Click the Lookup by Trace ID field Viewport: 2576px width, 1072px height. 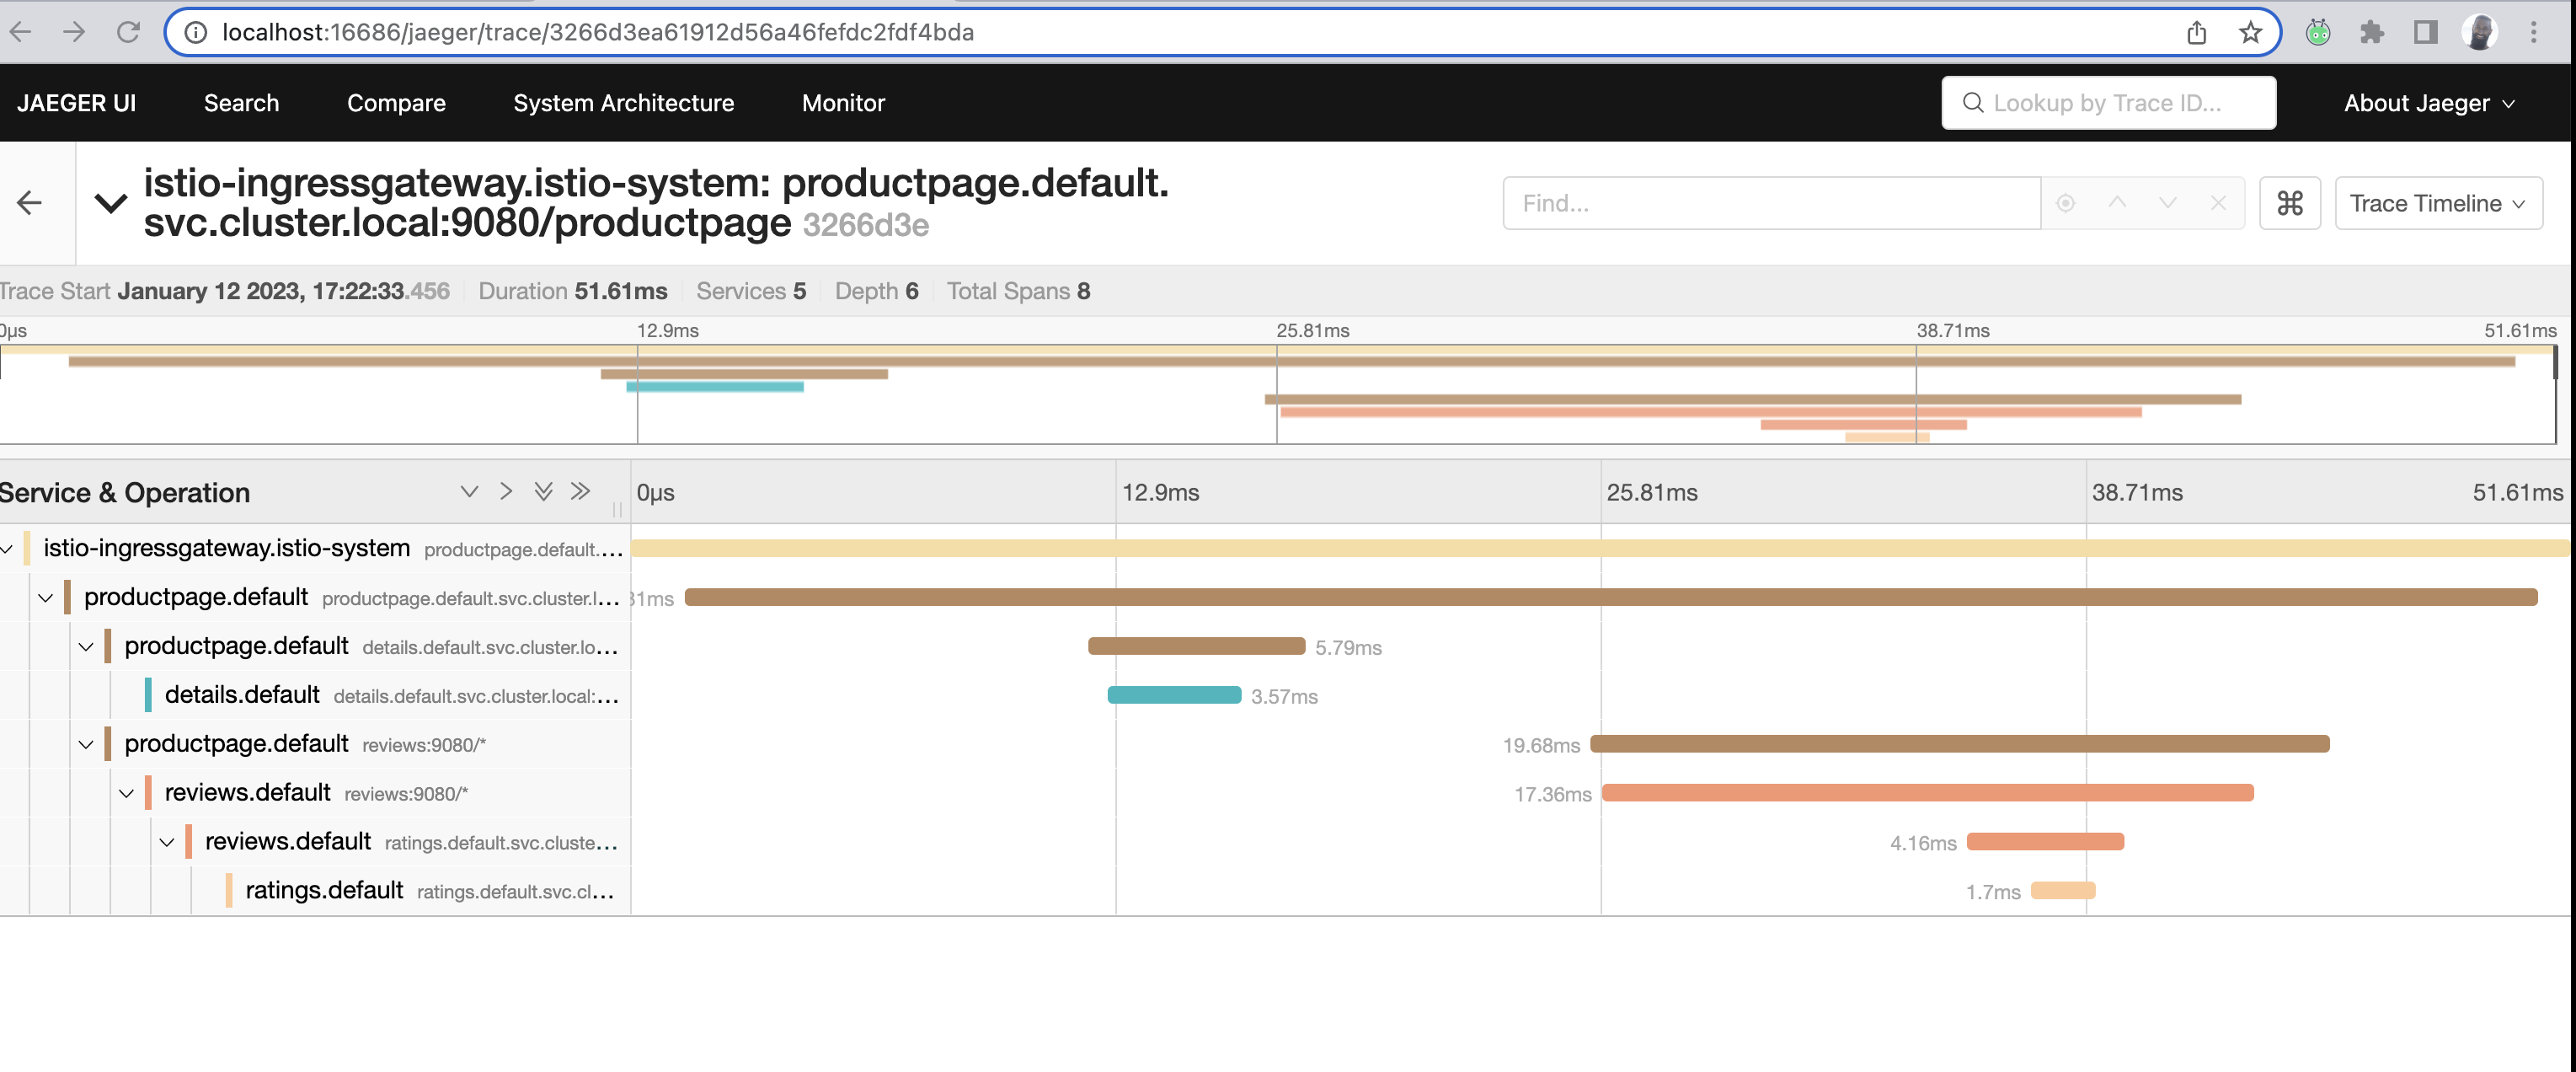(2109, 103)
